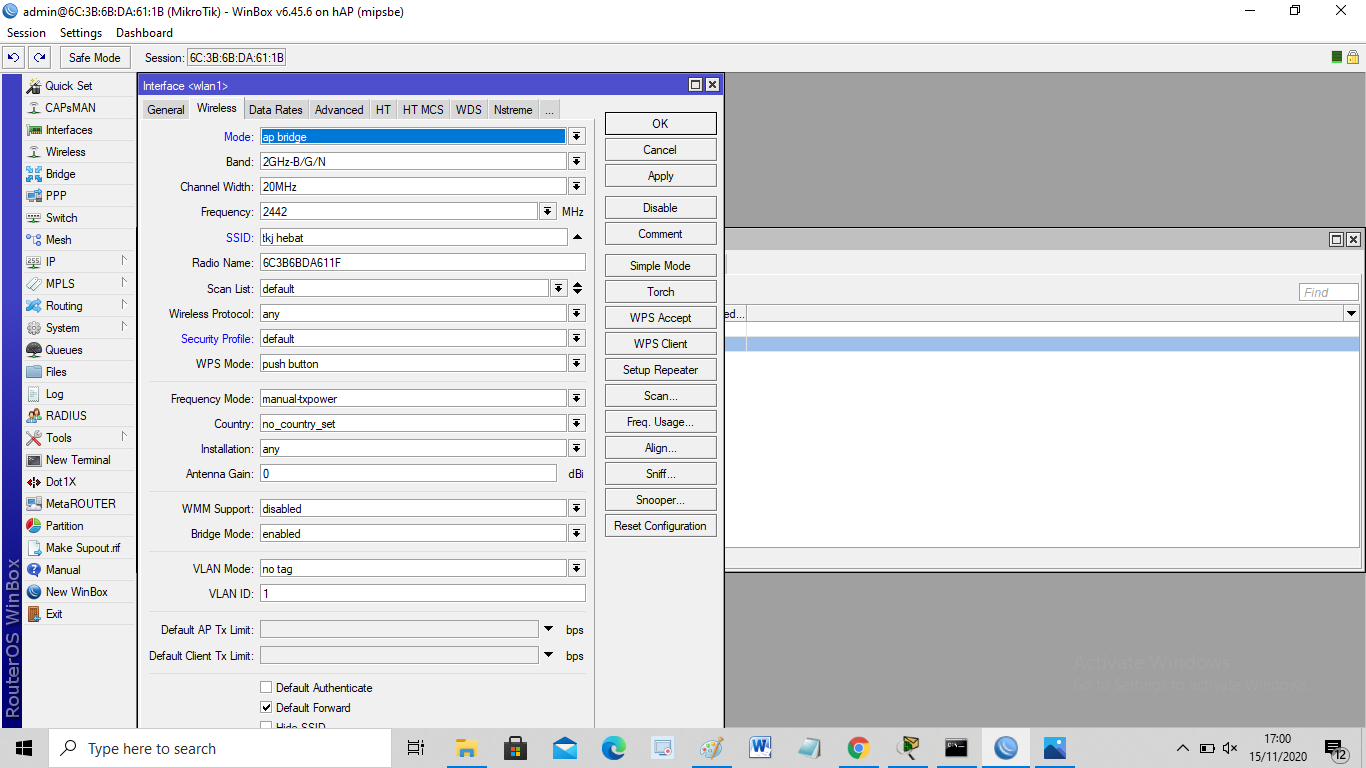Image resolution: width=1366 pixels, height=768 pixels.
Task: Expand Default AP Tx Limit field
Action: (x=548, y=630)
